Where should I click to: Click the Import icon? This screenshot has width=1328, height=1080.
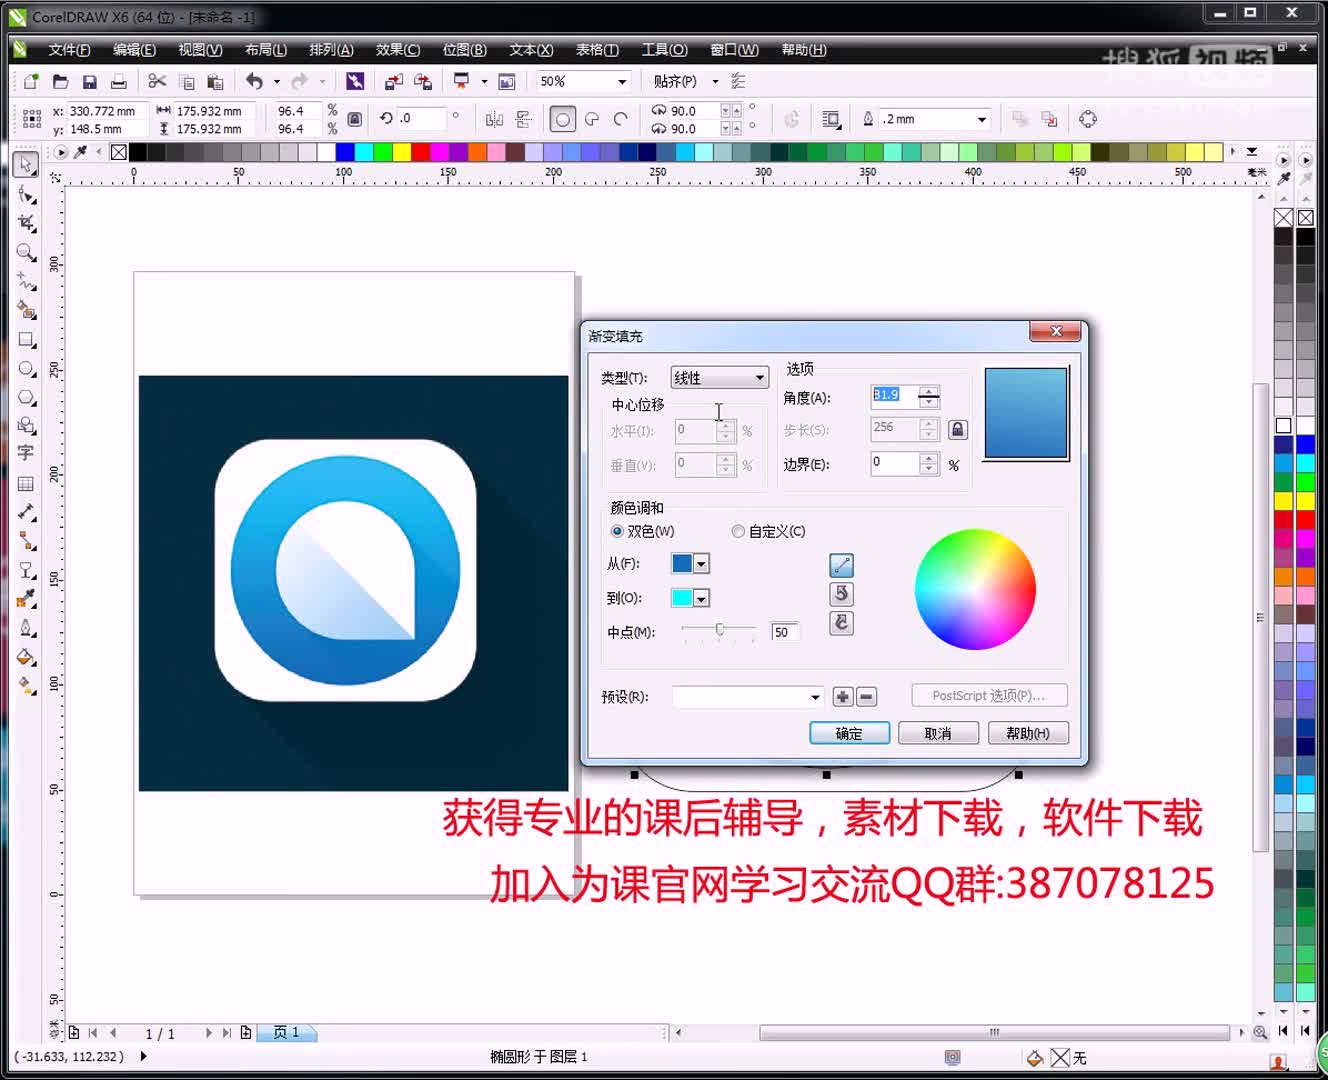point(394,81)
